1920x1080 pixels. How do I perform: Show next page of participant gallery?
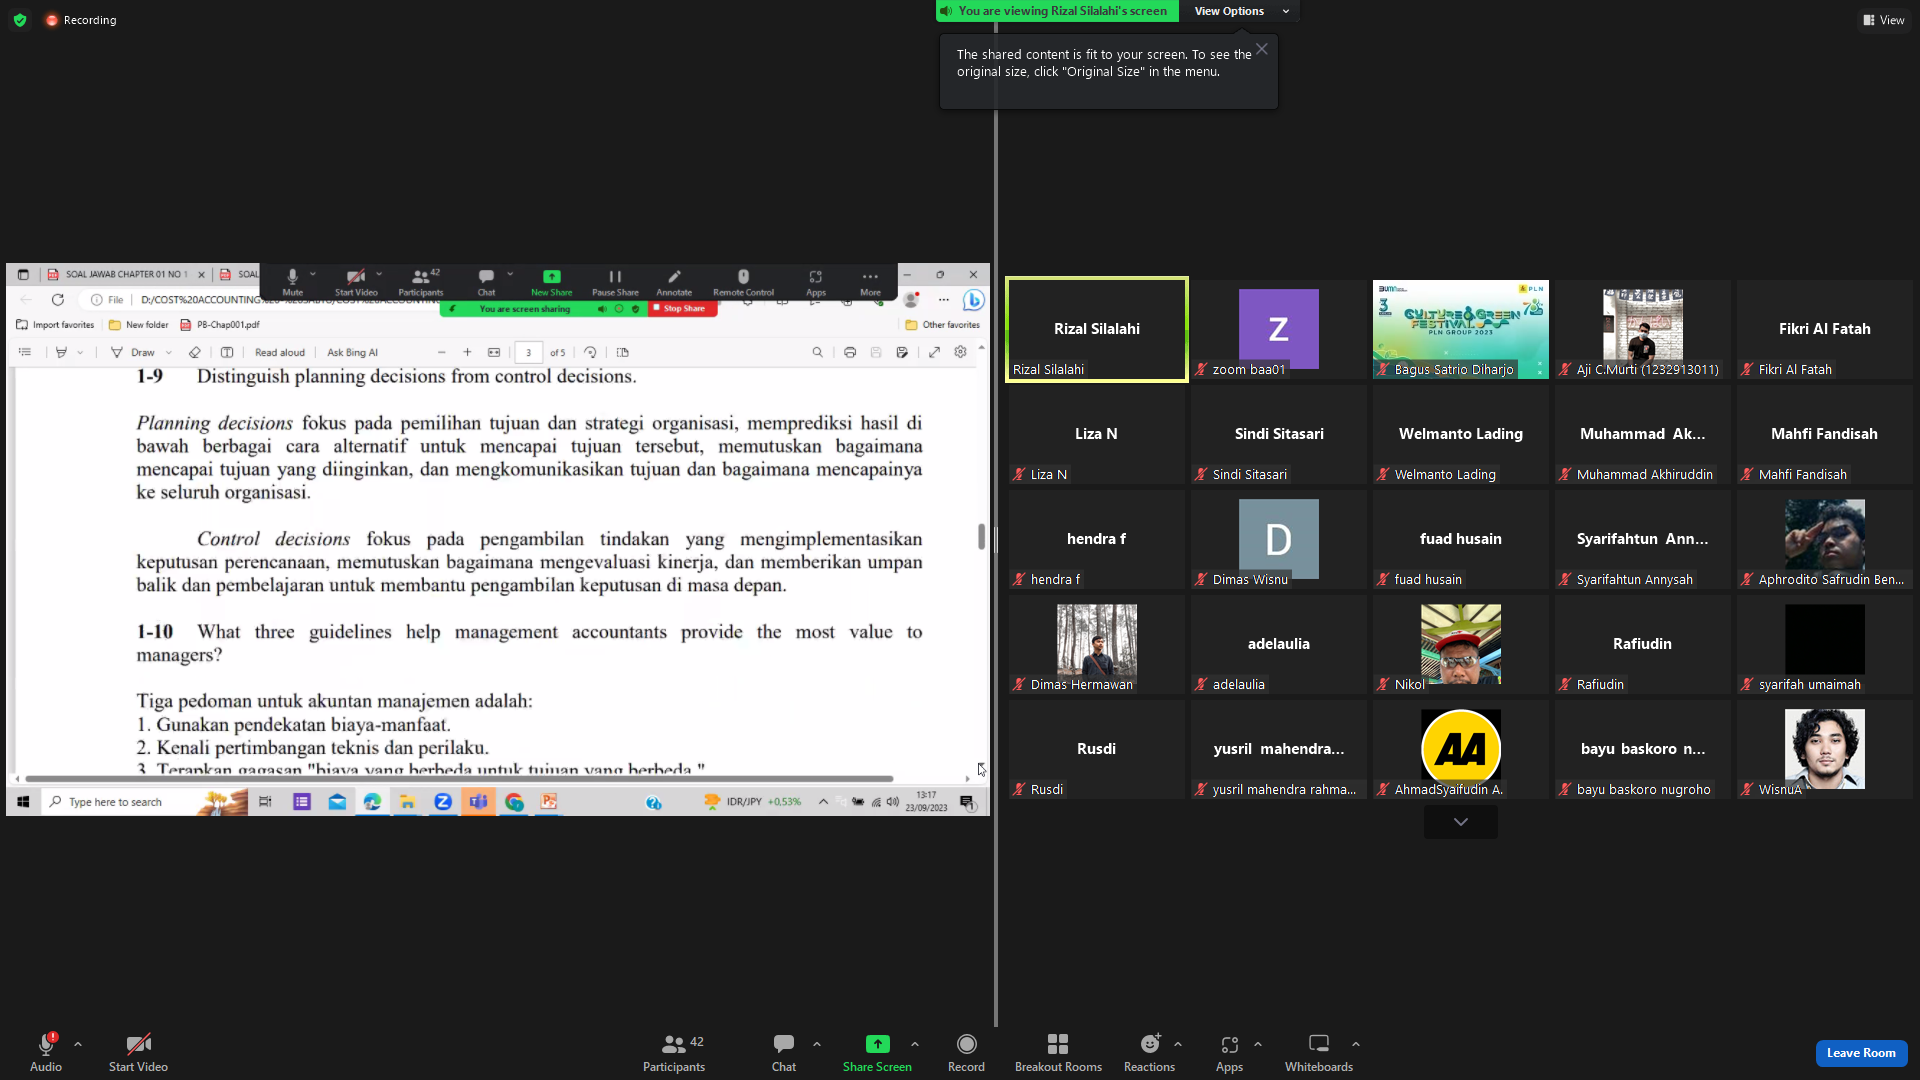pos(1461,822)
